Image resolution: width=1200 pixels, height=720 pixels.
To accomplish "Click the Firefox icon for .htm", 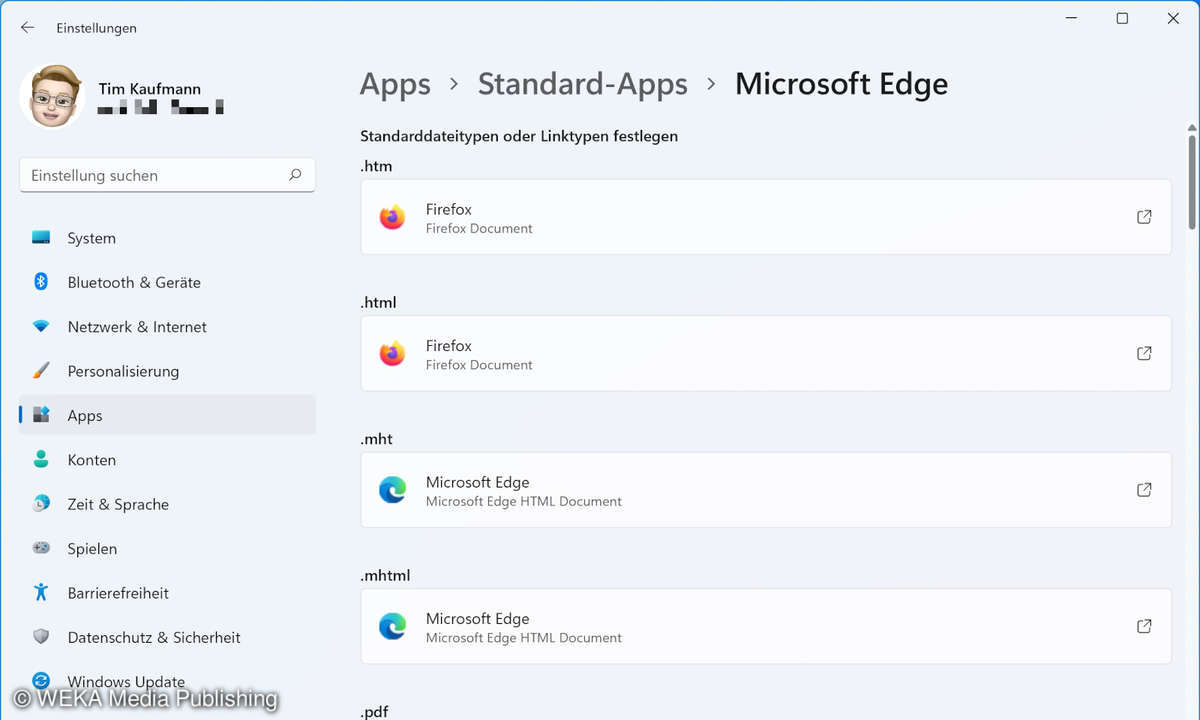I will coord(392,217).
